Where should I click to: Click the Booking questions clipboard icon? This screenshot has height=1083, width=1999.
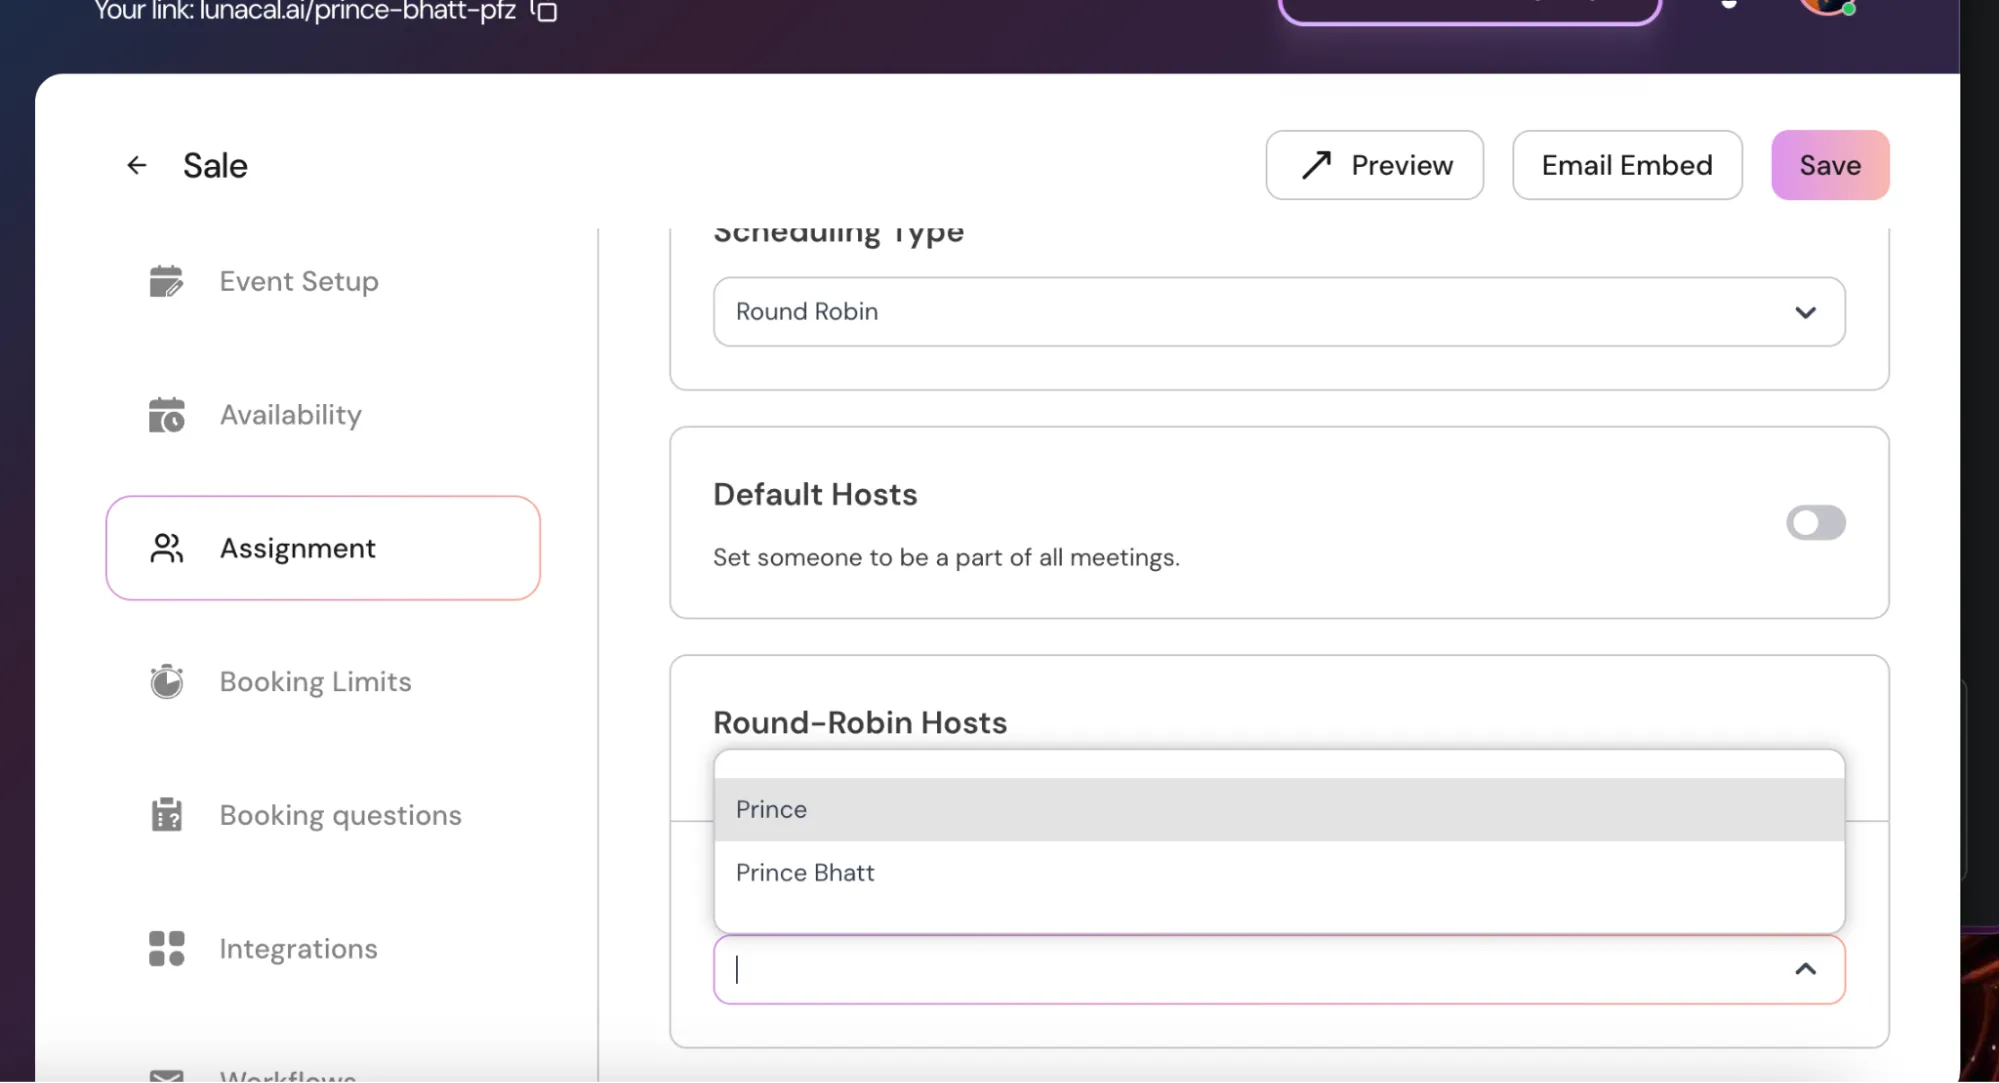pyautogui.click(x=166, y=815)
